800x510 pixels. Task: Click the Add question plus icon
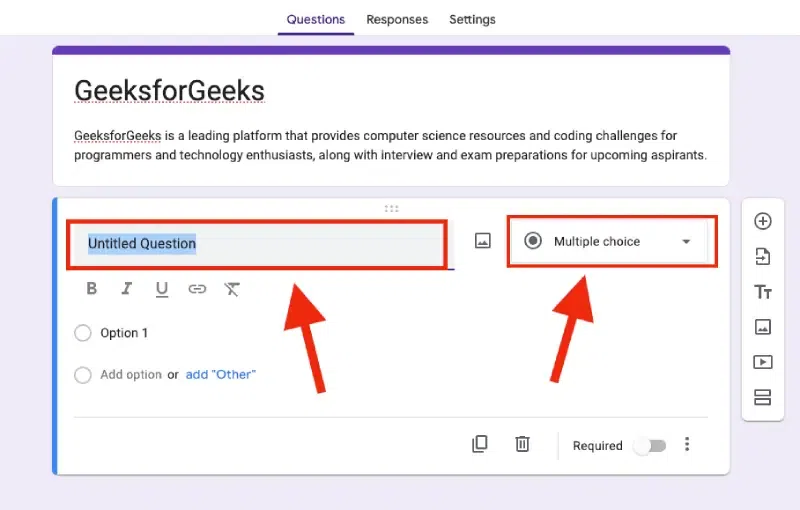coord(763,221)
